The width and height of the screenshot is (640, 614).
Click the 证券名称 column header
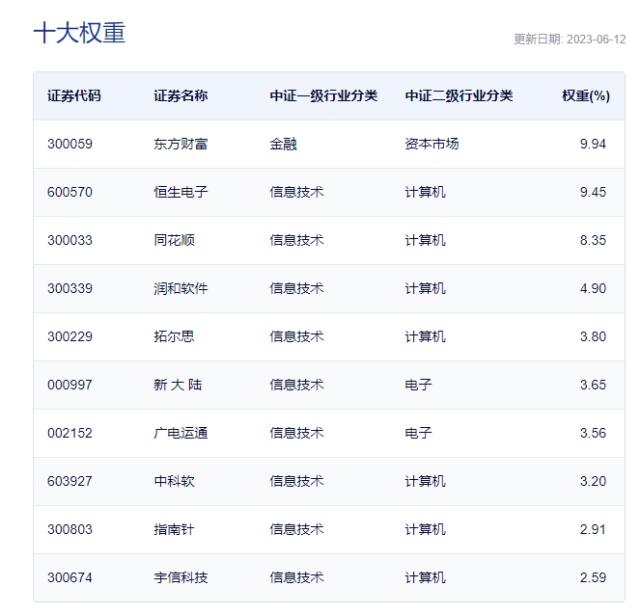click(181, 96)
